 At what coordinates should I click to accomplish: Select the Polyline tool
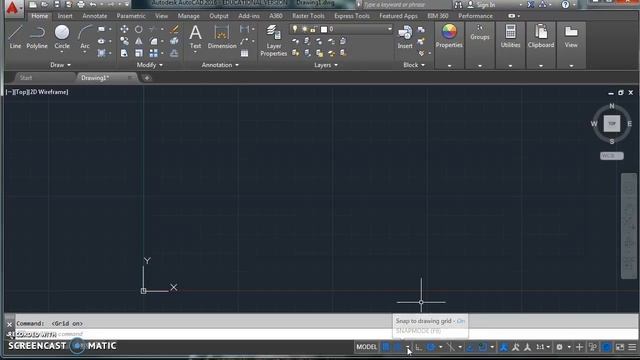click(x=37, y=37)
